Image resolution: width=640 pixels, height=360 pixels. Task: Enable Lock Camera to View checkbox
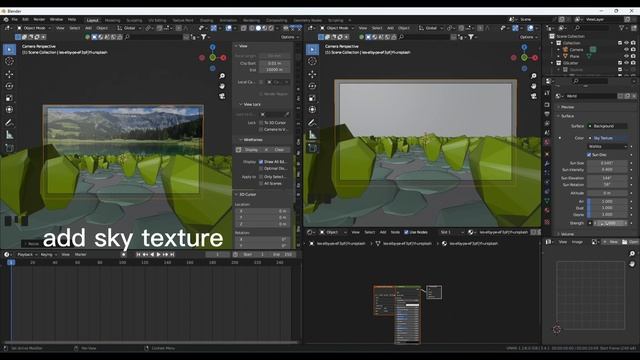[x=261, y=129]
